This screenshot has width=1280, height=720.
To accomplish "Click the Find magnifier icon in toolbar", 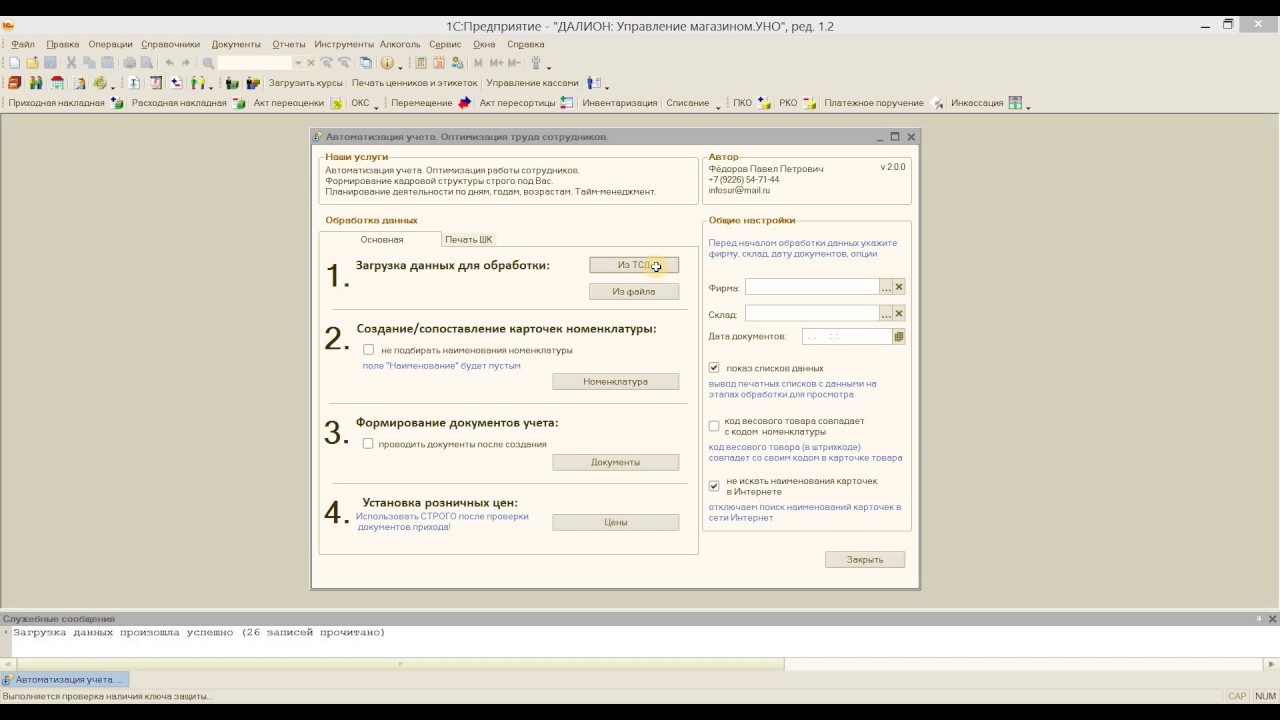I will click(x=208, y=63).
